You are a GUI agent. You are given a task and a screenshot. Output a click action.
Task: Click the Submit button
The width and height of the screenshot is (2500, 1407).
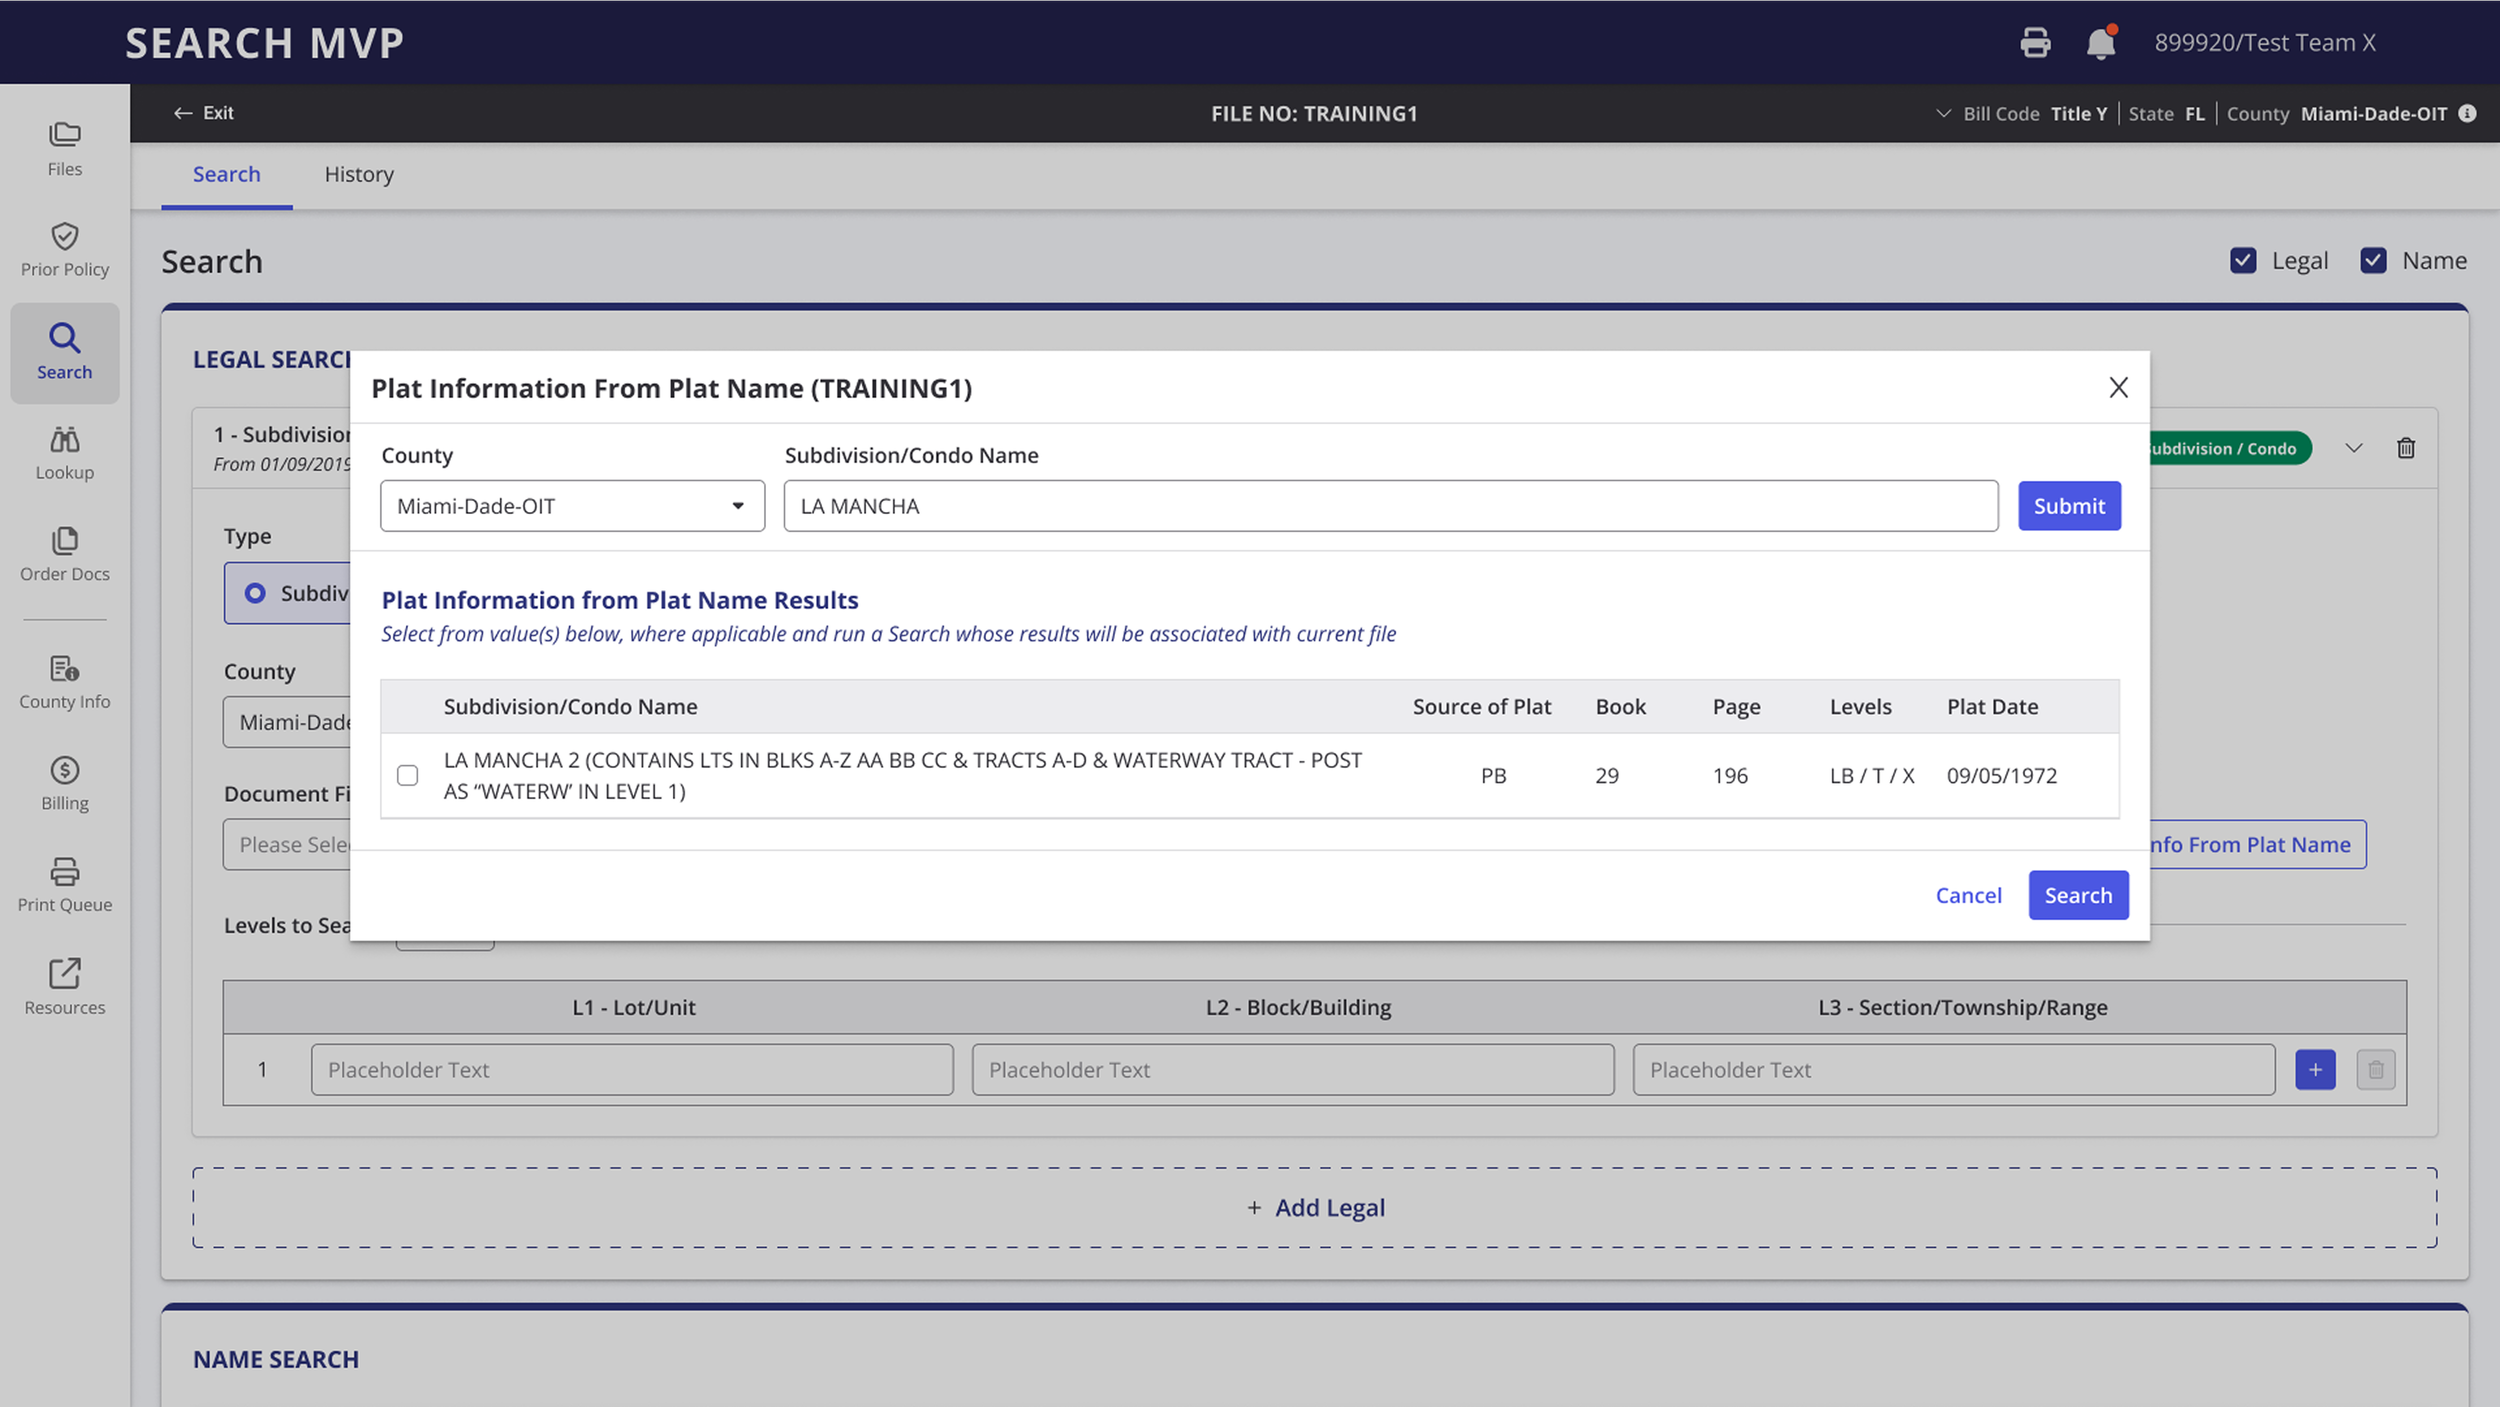(x=2068, y=506)
